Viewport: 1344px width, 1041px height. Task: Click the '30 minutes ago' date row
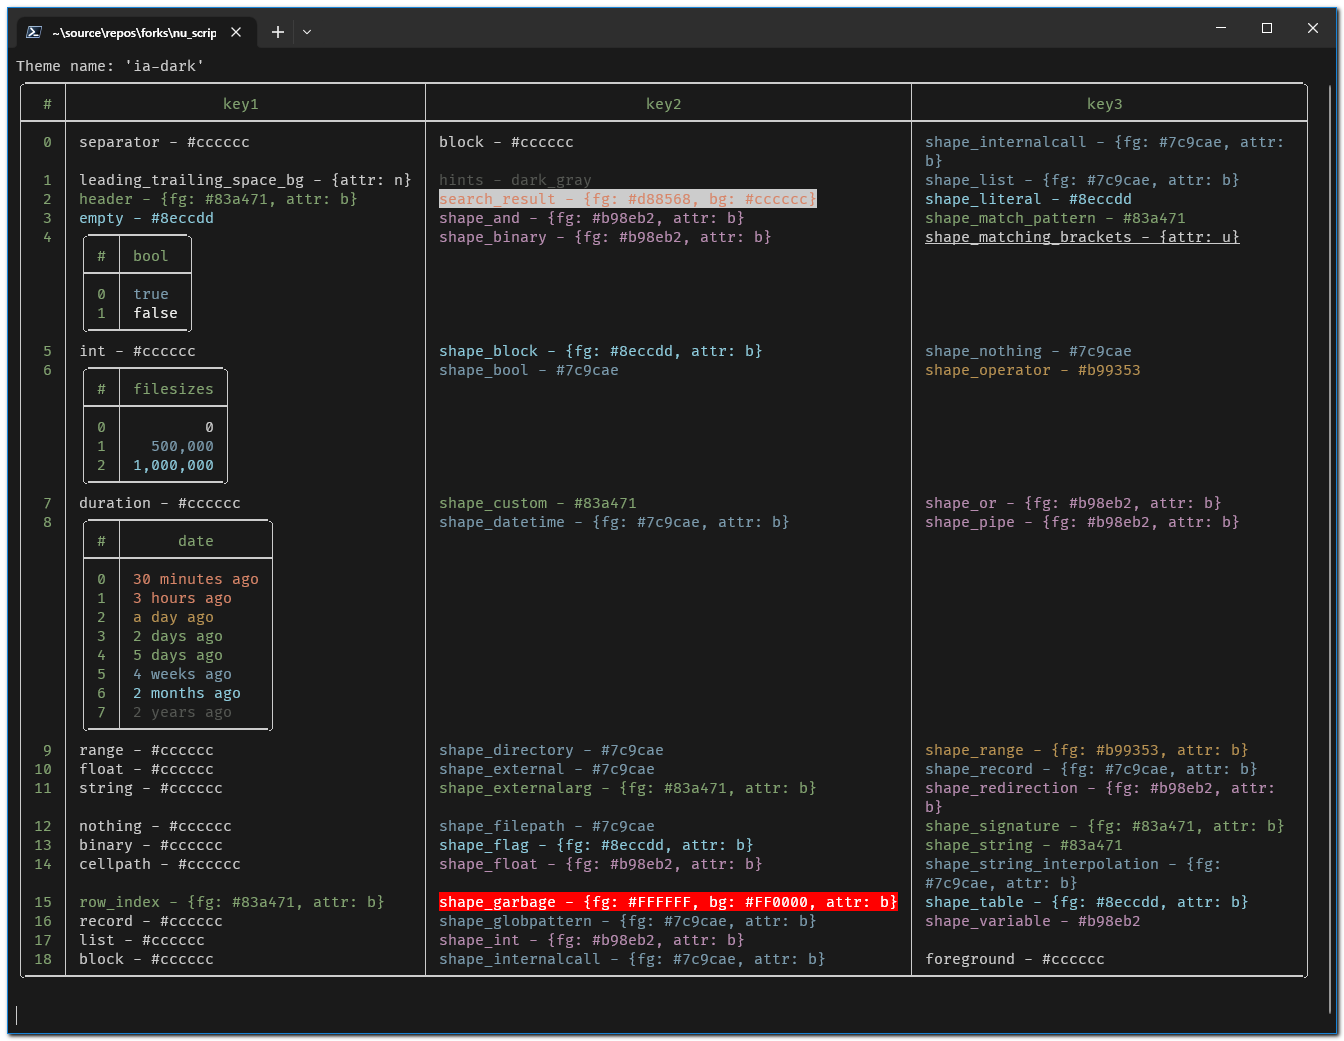point(196,579)
